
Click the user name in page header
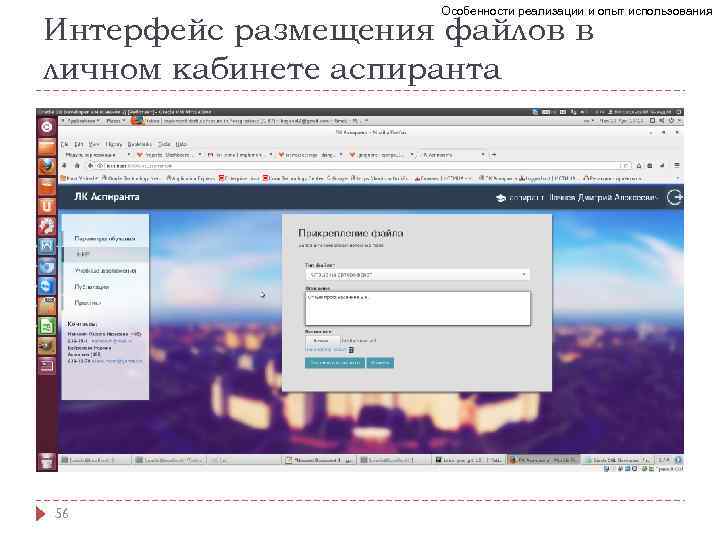coord(603,197)
